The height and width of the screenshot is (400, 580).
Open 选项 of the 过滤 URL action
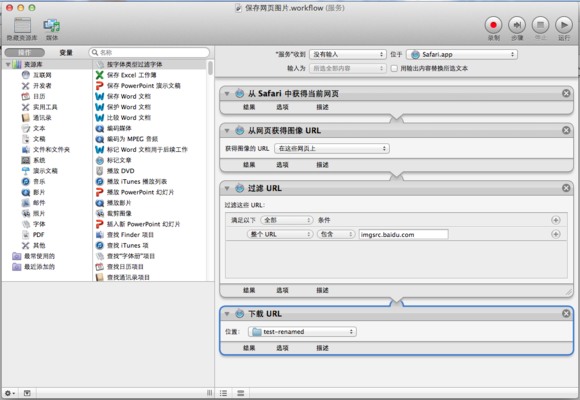pos(282,290)
